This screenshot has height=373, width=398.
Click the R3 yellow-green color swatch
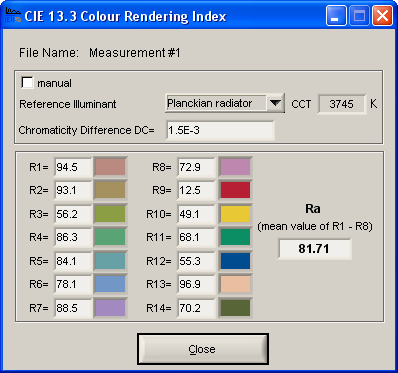(x=110, y=214)
